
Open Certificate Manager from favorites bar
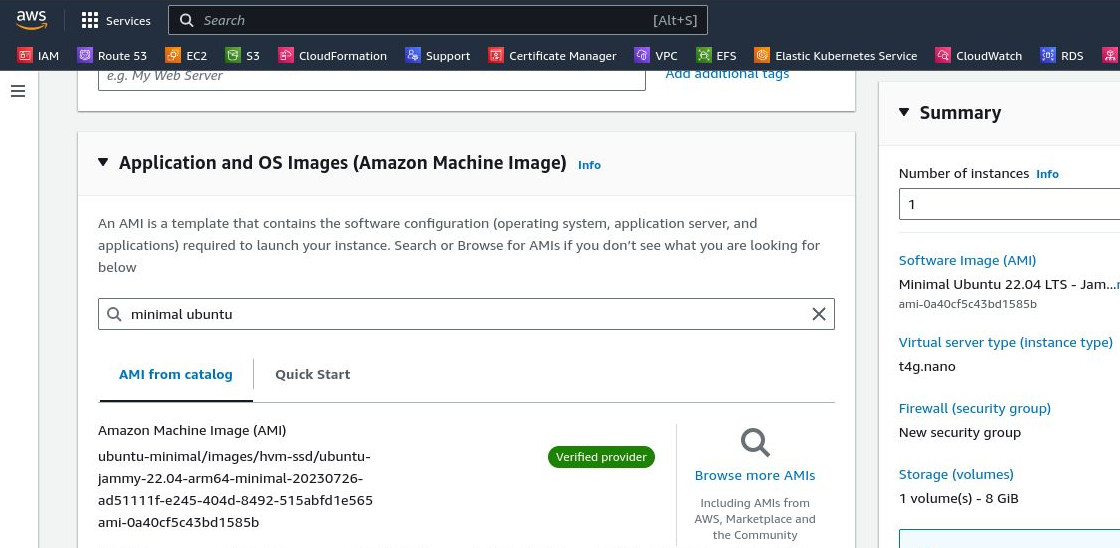click(x=563, y=56)
